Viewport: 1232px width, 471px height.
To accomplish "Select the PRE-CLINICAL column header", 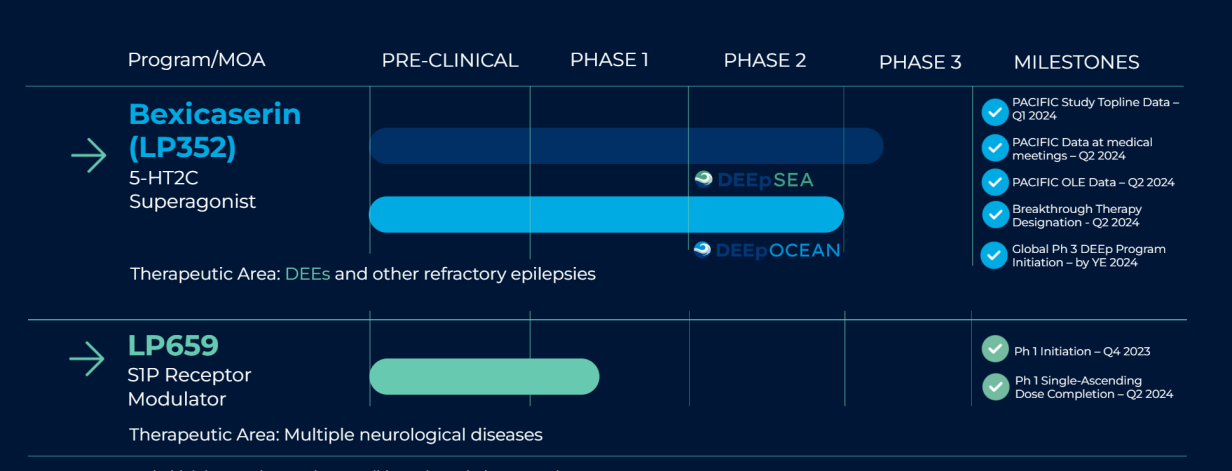I will click(450, 61).
